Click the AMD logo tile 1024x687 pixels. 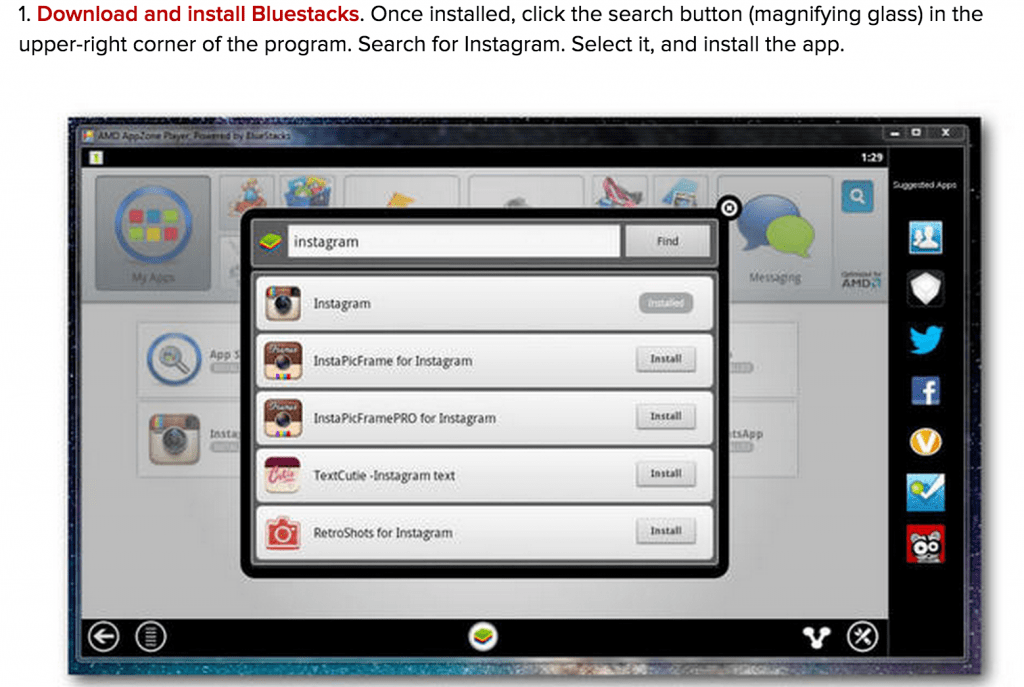[861, 280]
